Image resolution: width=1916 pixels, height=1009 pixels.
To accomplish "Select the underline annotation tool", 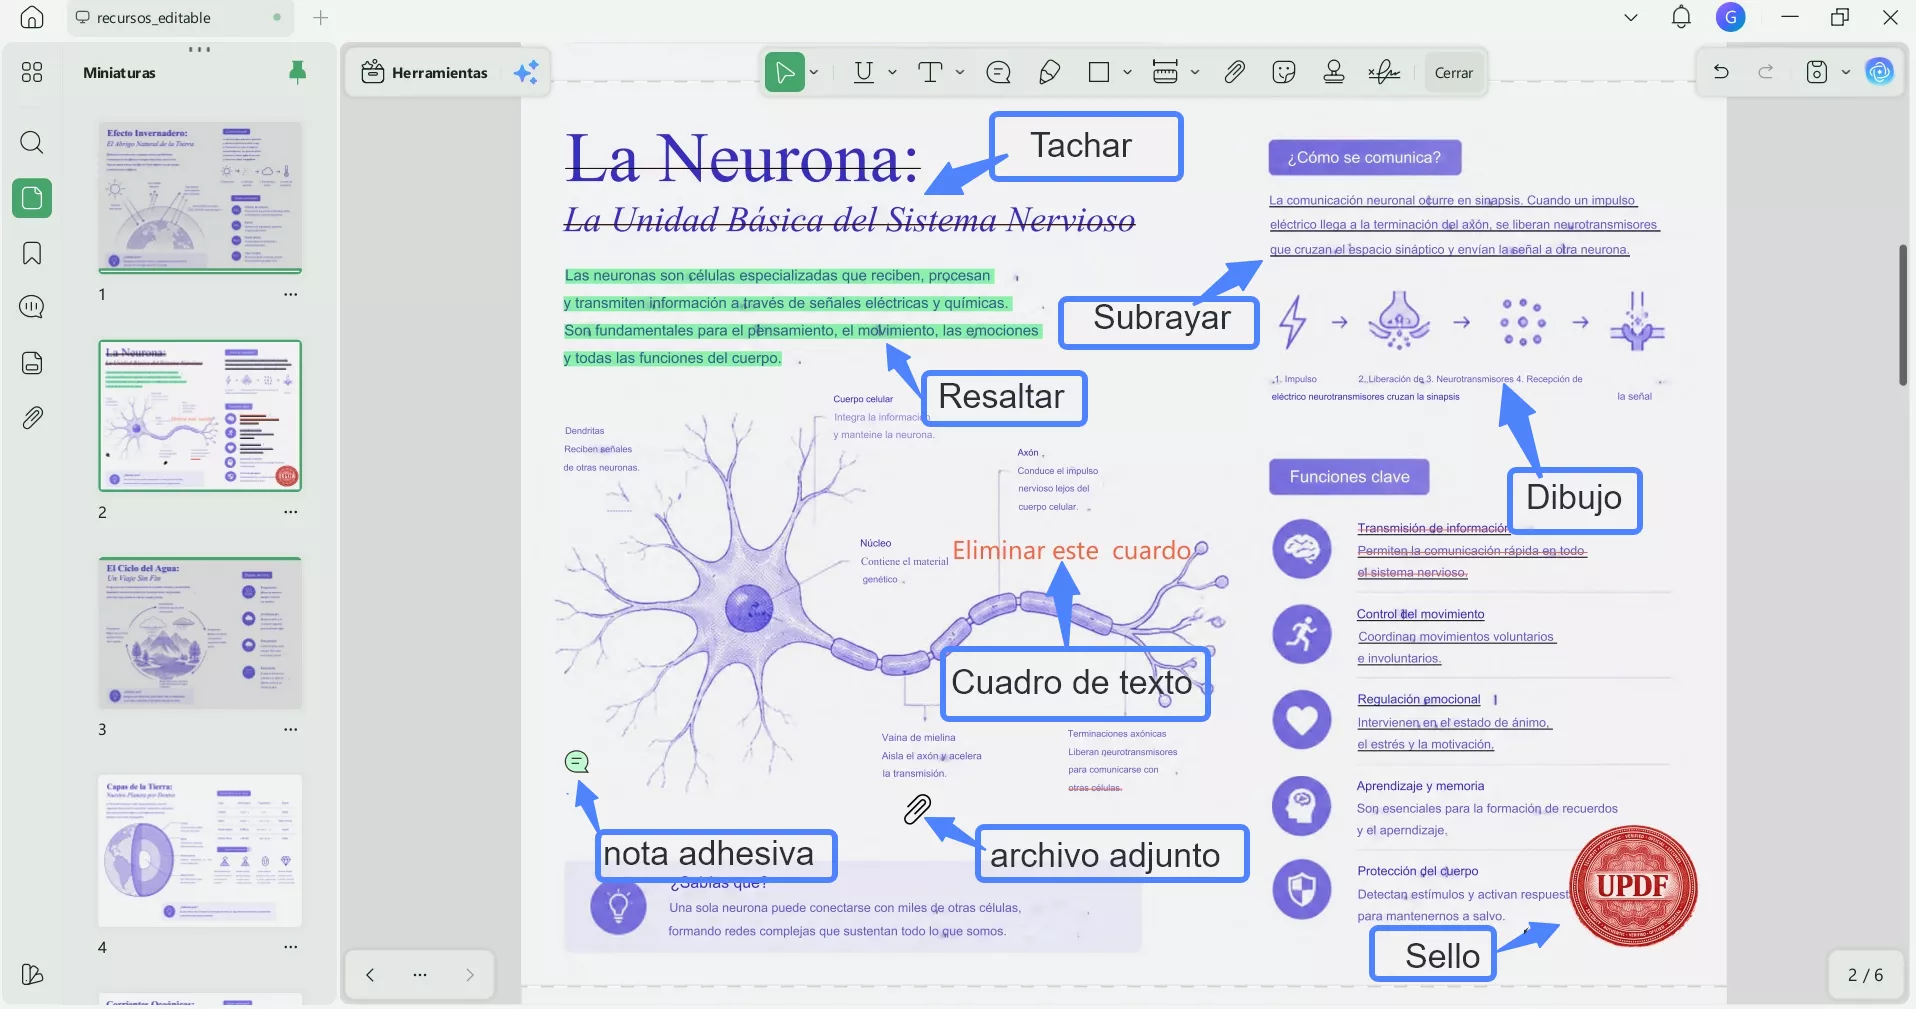I will (864, 72).
